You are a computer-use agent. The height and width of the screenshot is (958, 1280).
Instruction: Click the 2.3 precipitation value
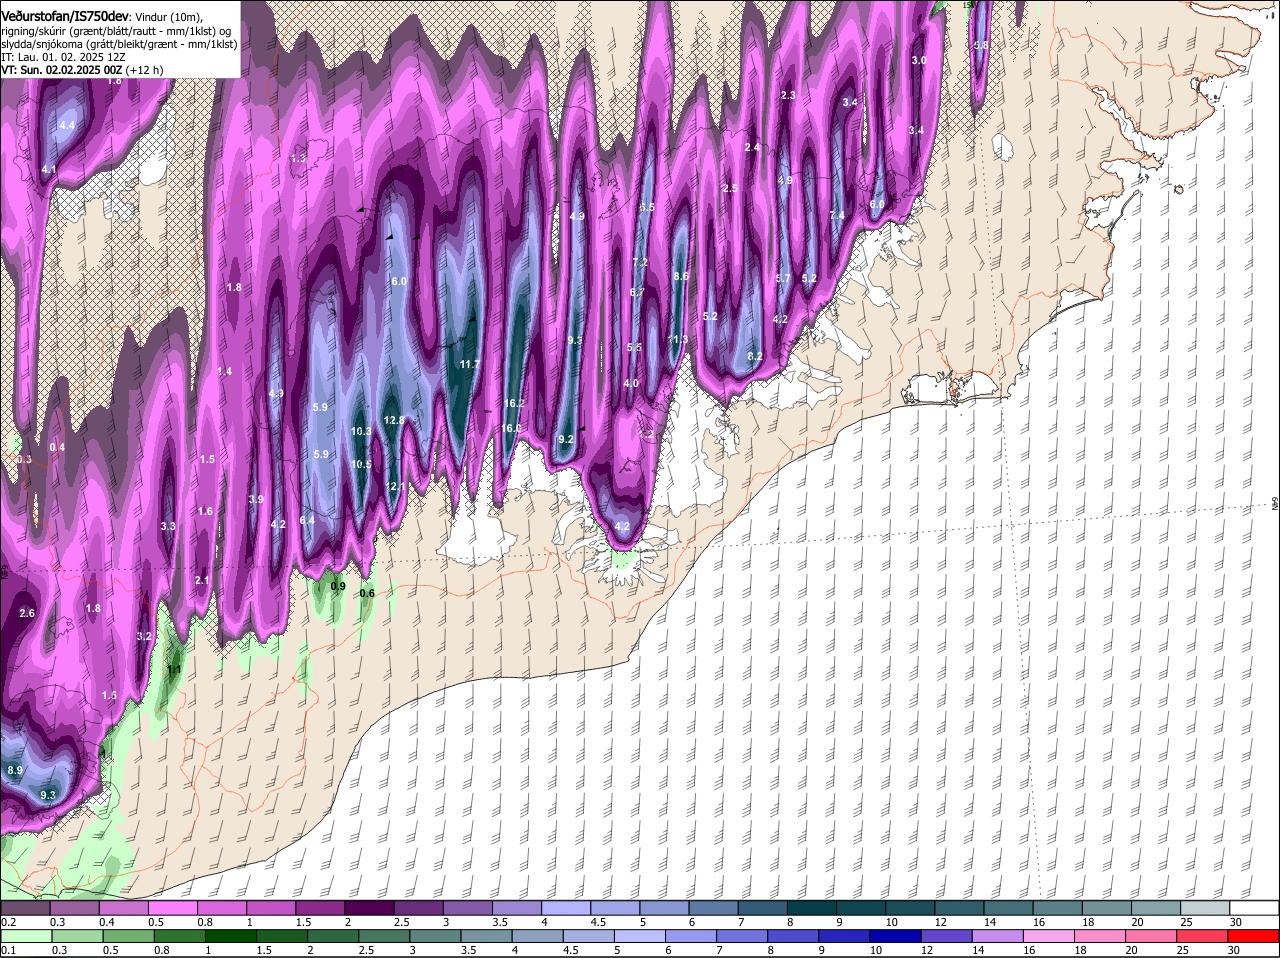coord(788,96)
